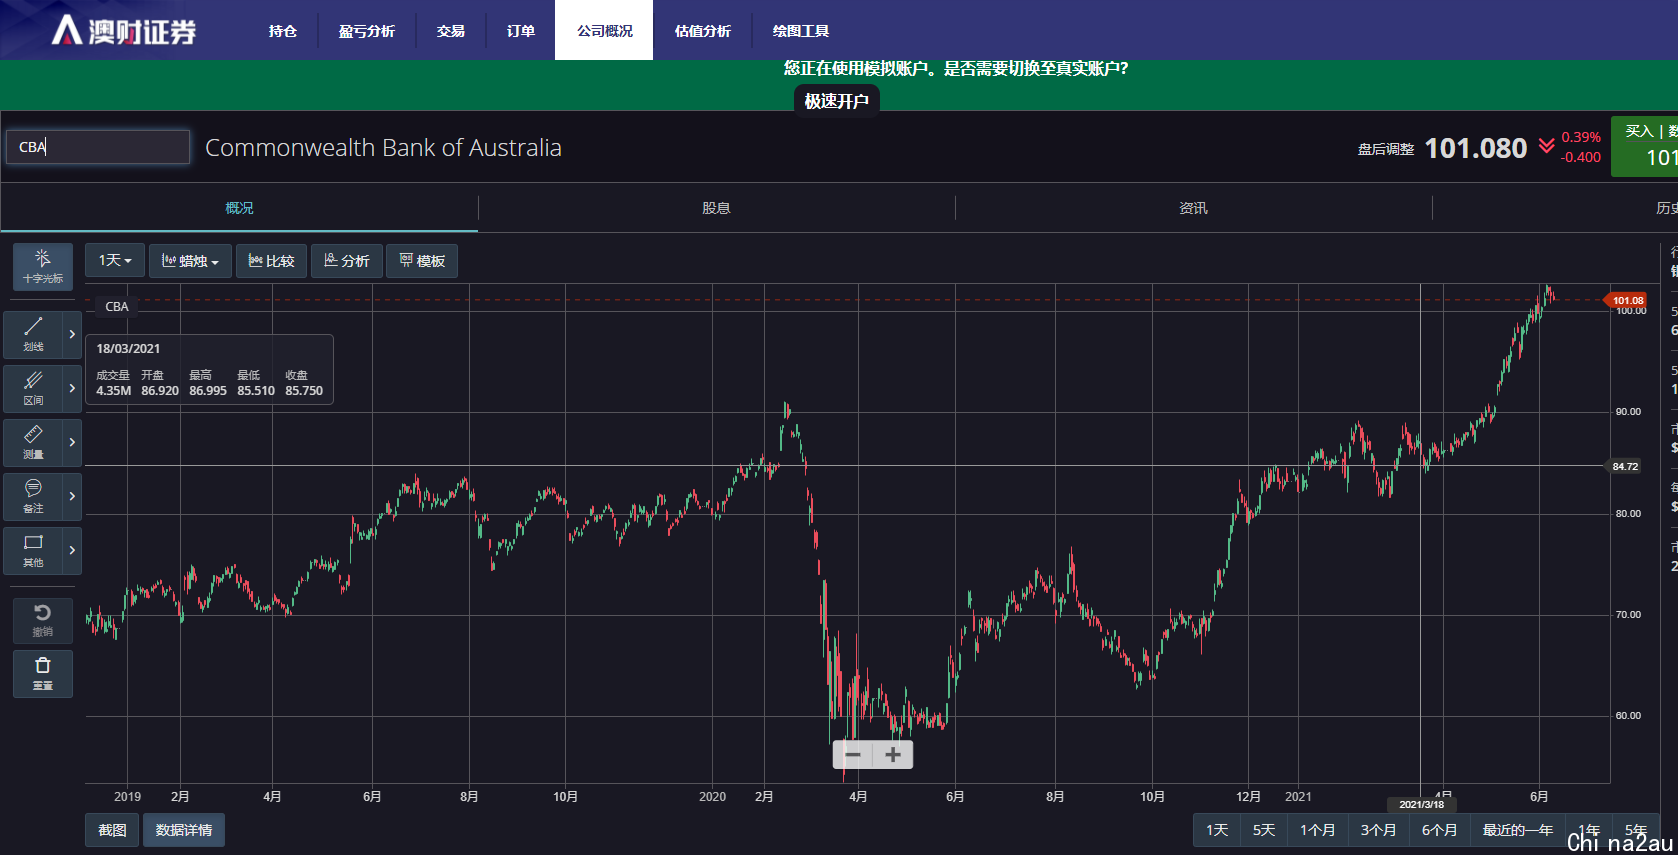Open the 交易 trading menu

click(451, 31)
